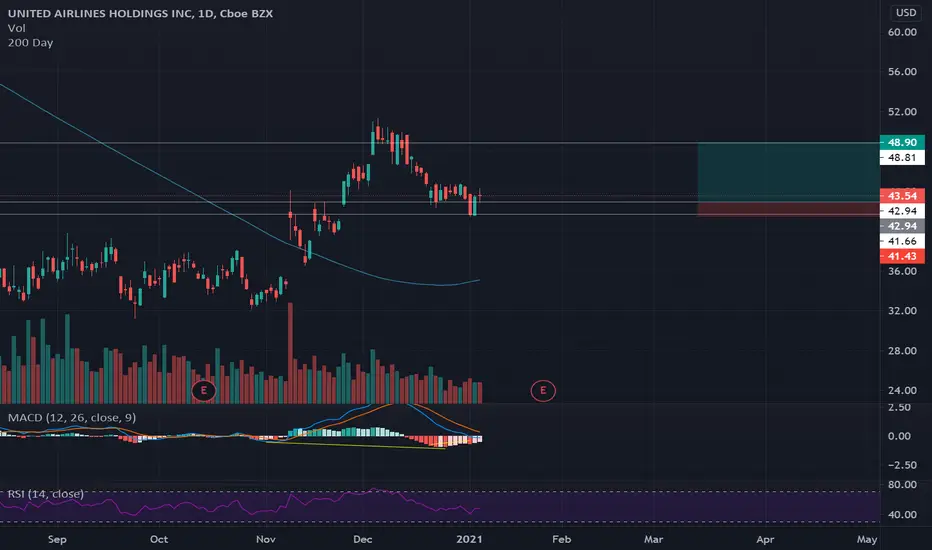932x550 pixels.
Task: Select the green profit zone of the position
Action: pos(789,172)
